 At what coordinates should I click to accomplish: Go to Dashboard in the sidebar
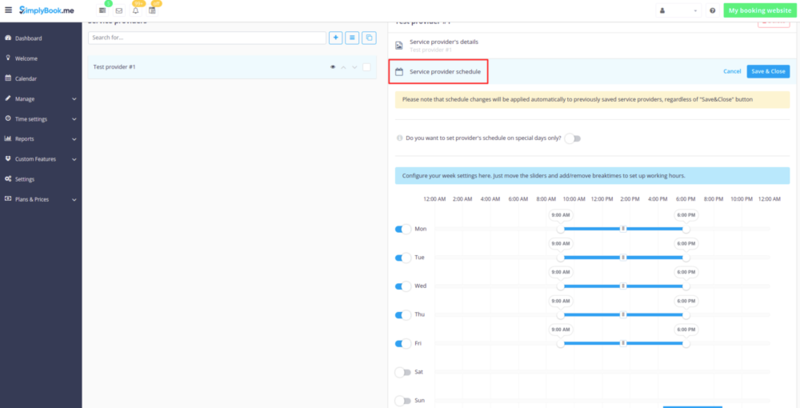pos(32,38)
